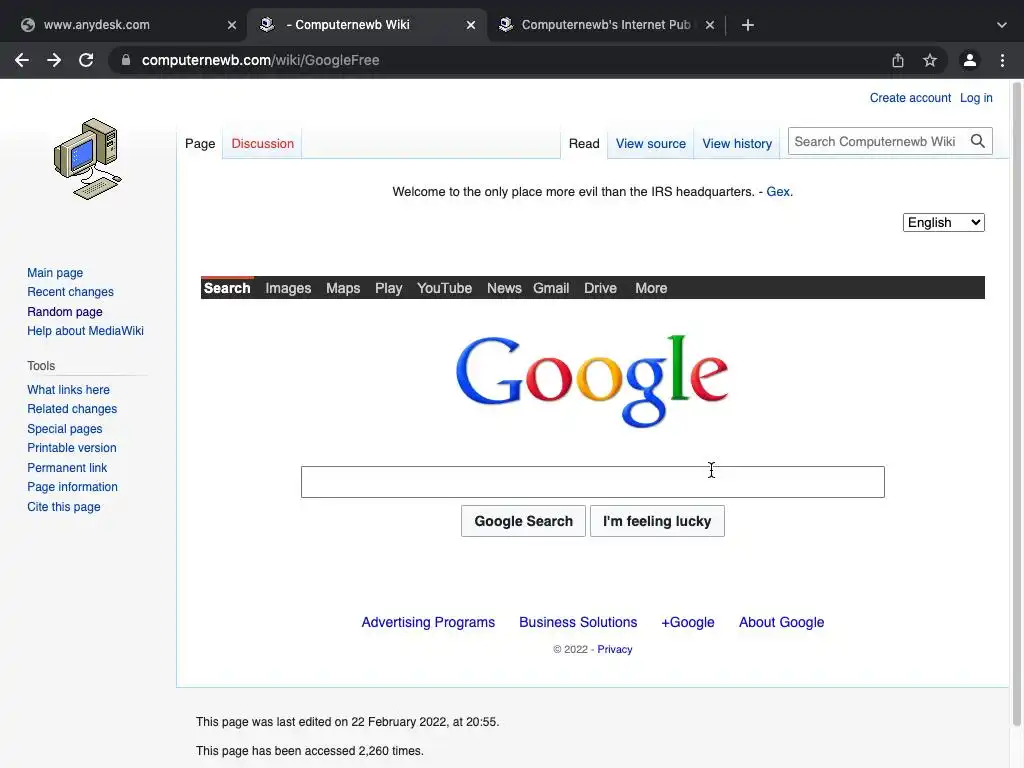Open Recent changes sidebar link
Screen dimensions: 1024x768
point(71,292)
